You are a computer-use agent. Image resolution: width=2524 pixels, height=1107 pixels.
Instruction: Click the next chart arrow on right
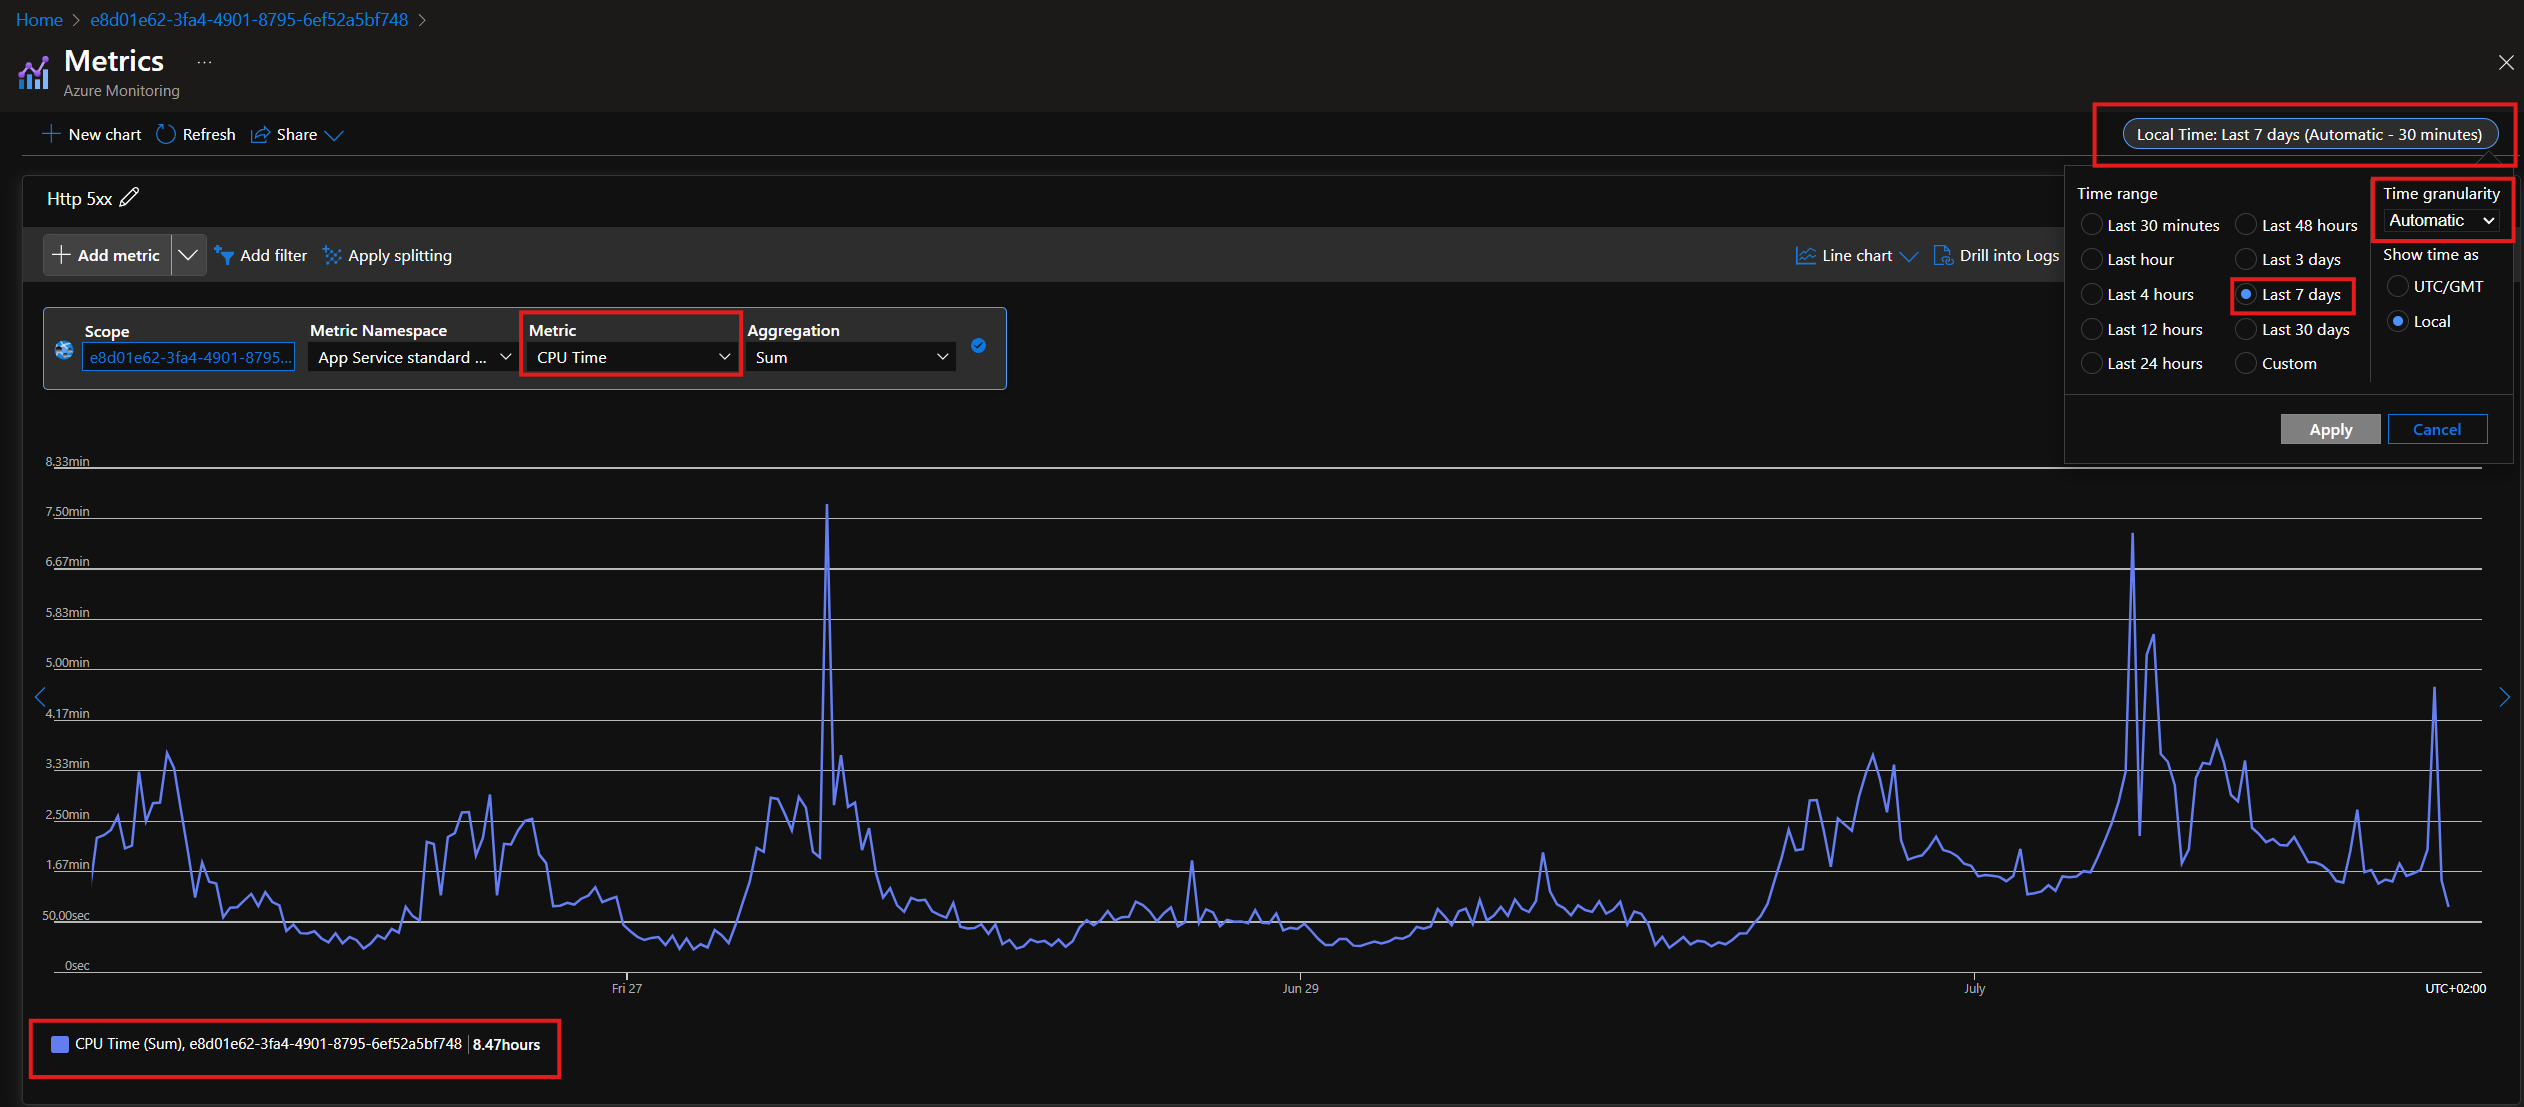(x=2503, y=697)
